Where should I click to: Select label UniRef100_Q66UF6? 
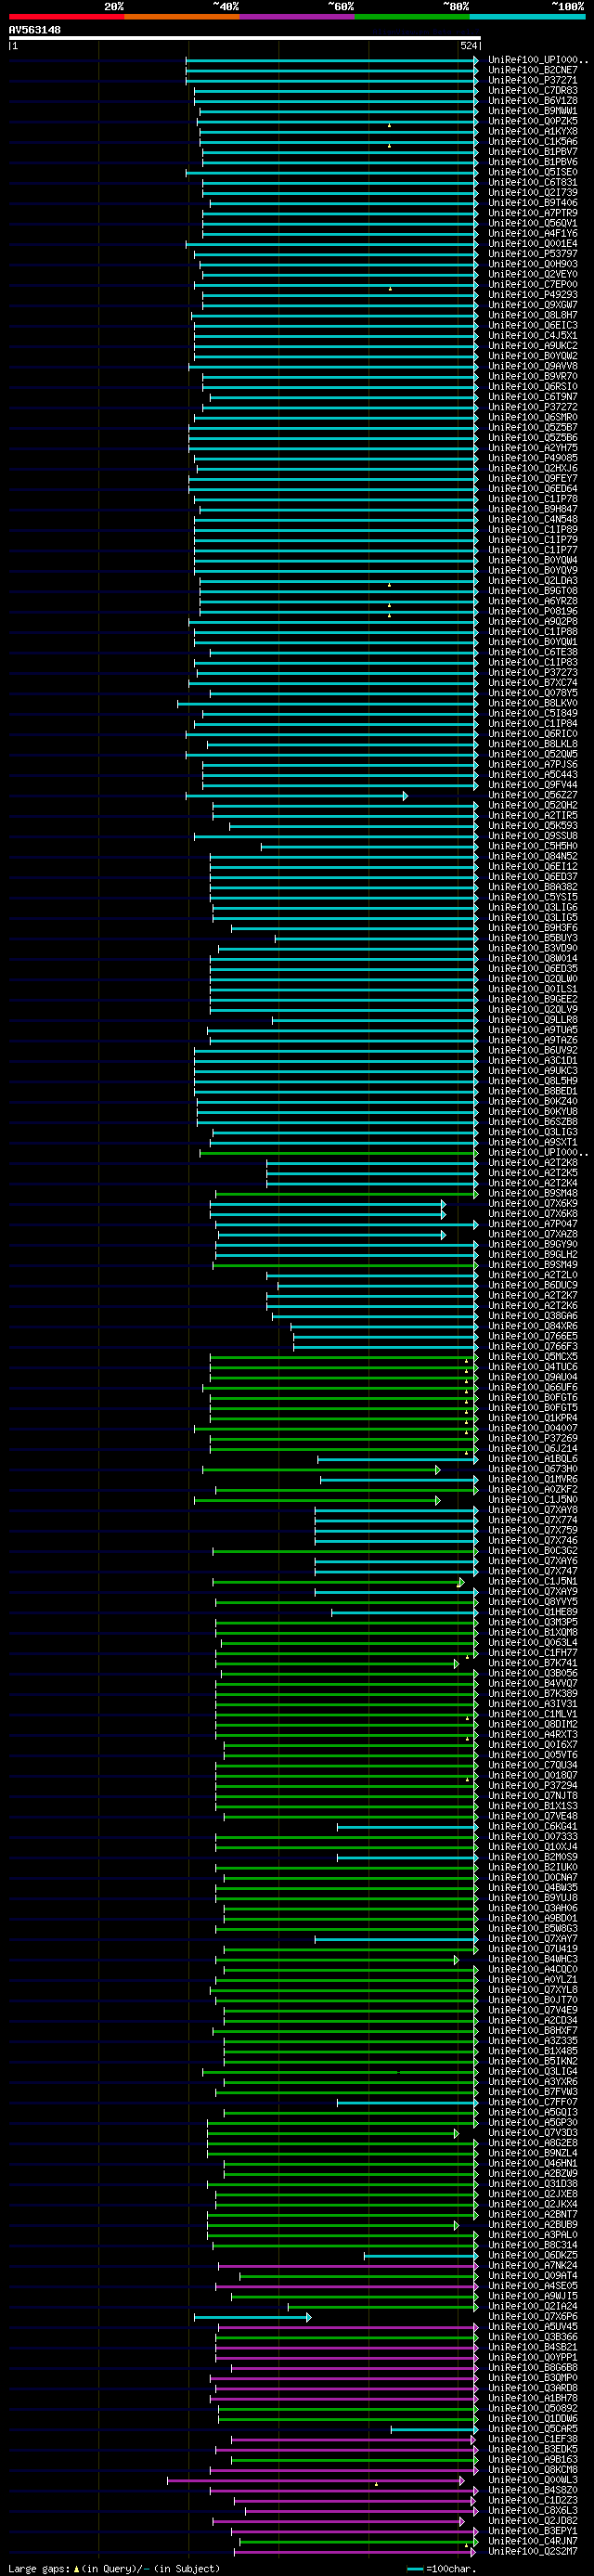532,1388
